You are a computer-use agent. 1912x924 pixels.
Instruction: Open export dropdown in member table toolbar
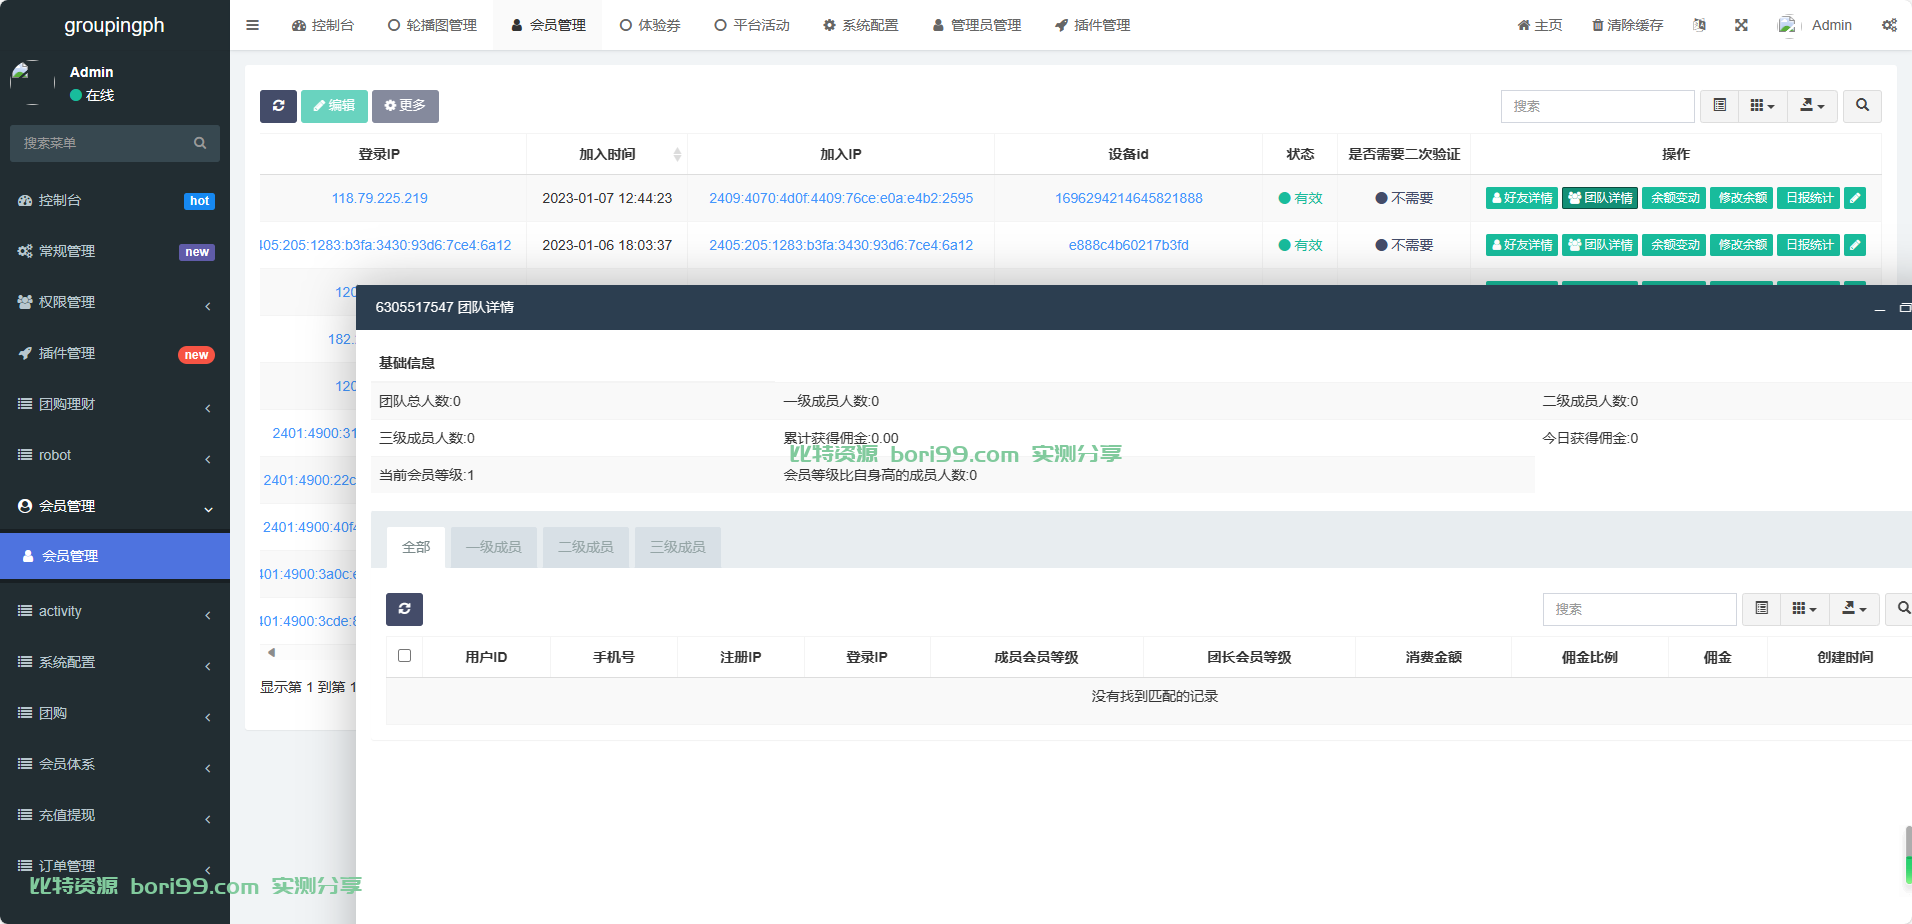1812,106
